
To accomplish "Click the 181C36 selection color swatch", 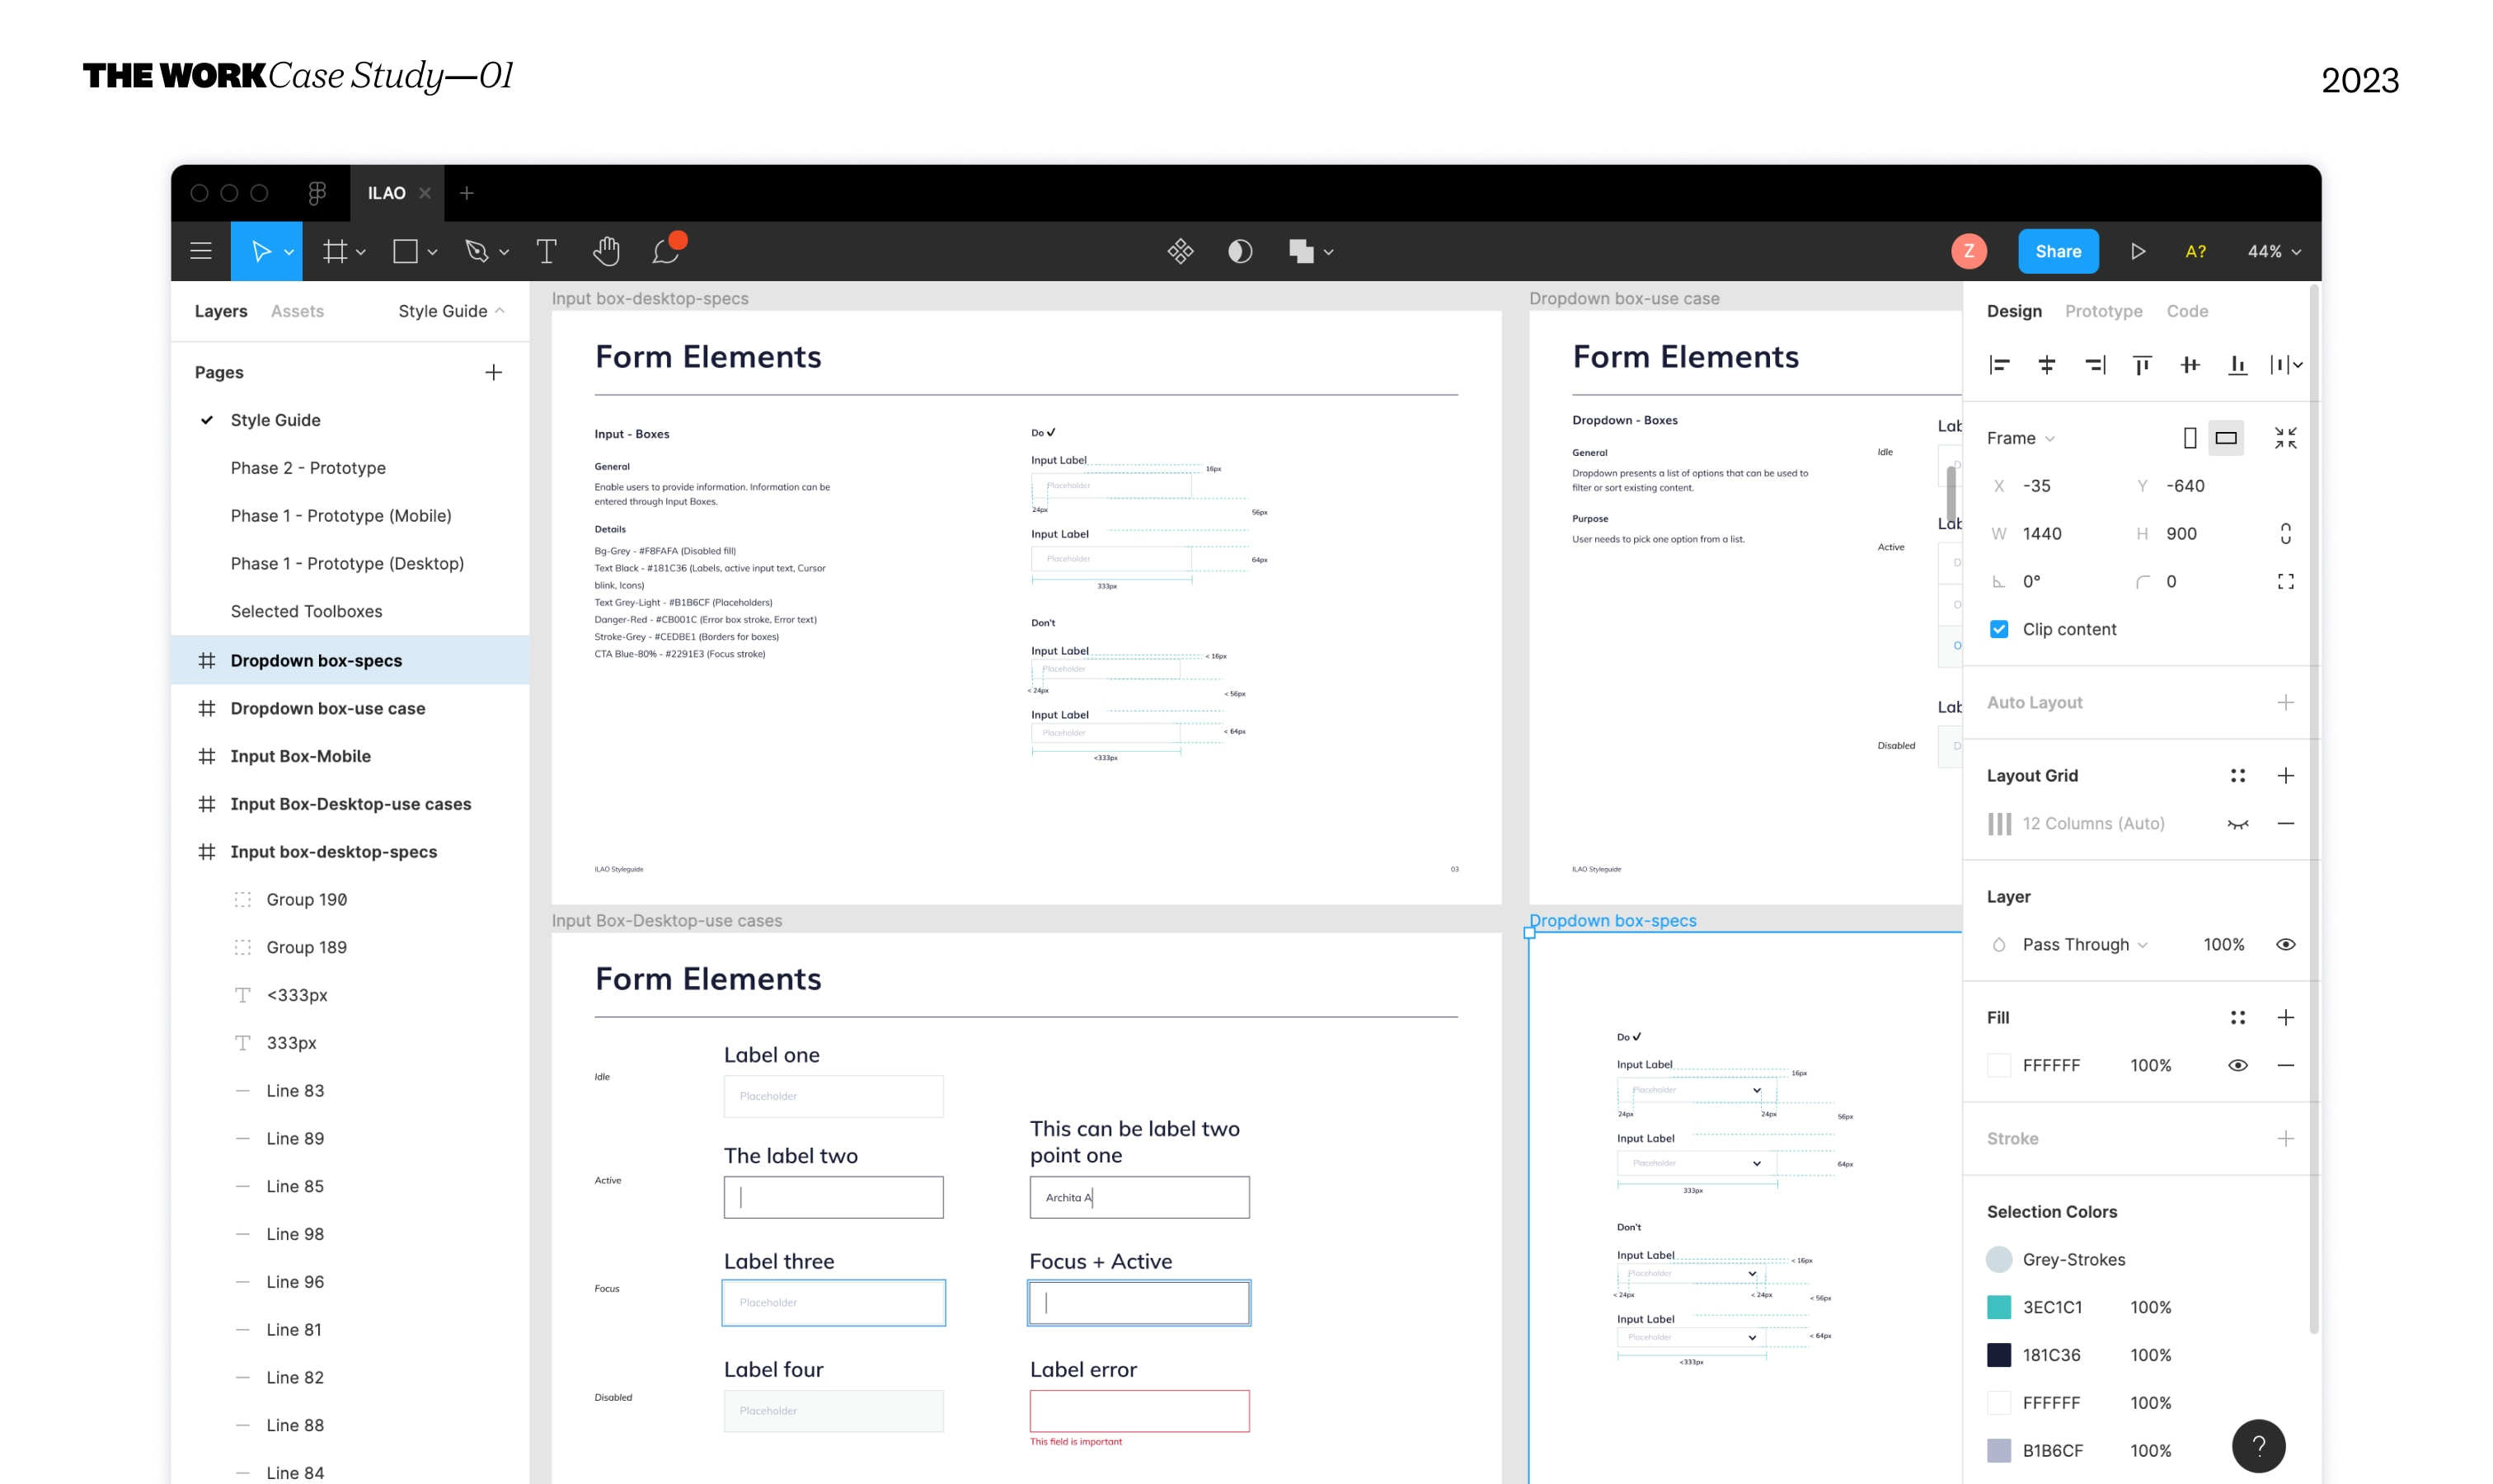I will 1998,1355.
